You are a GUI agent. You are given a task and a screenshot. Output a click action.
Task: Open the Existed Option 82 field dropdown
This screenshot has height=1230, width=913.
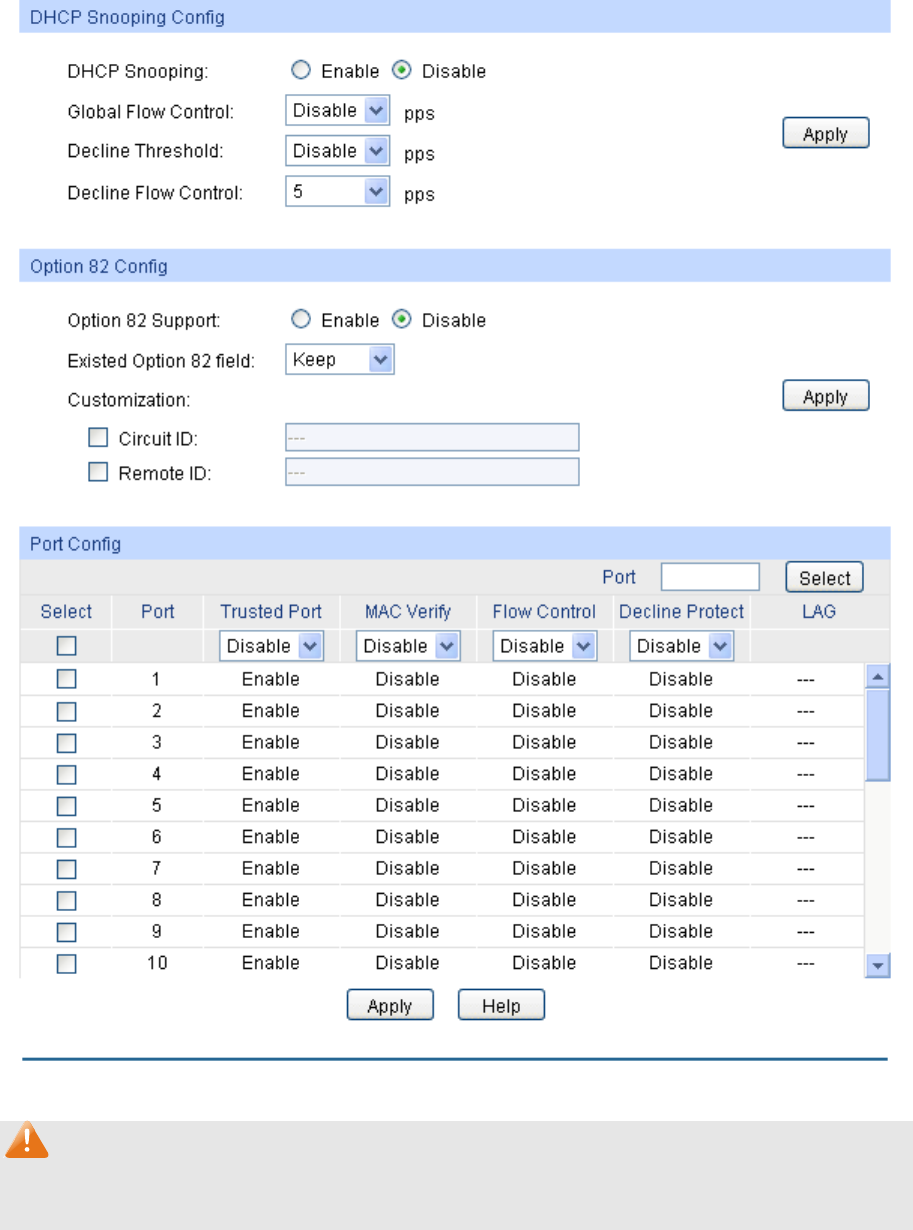340,359
